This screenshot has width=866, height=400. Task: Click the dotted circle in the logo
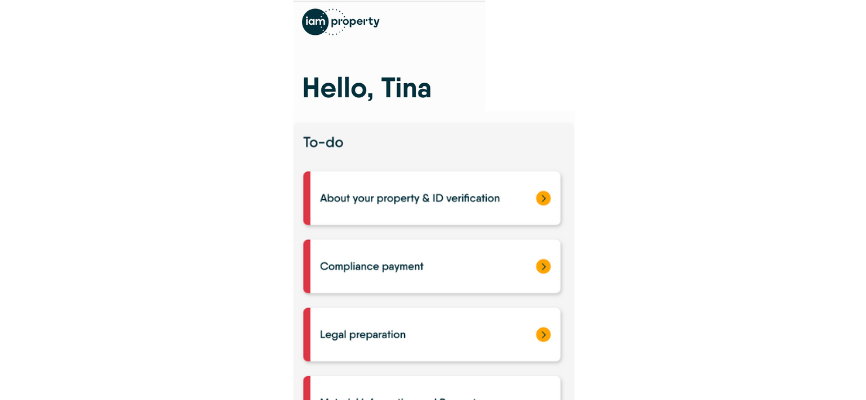pyautogui.click(x=333, y=22)
